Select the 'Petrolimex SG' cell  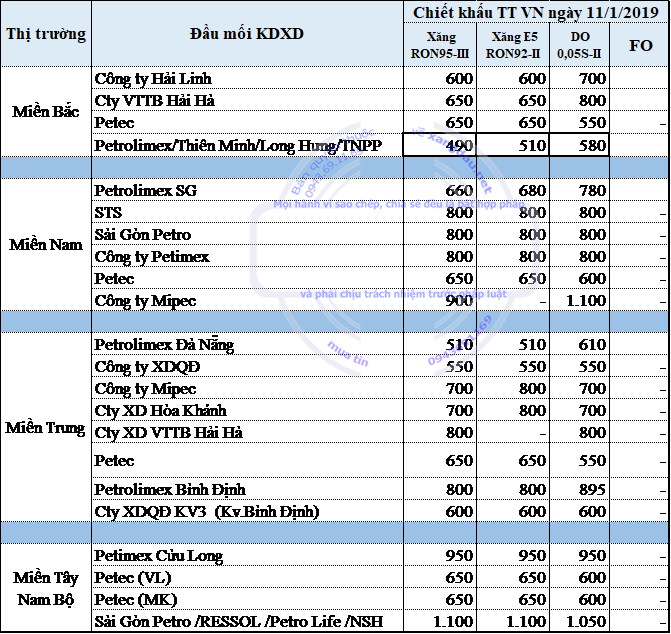coord(247,190)
